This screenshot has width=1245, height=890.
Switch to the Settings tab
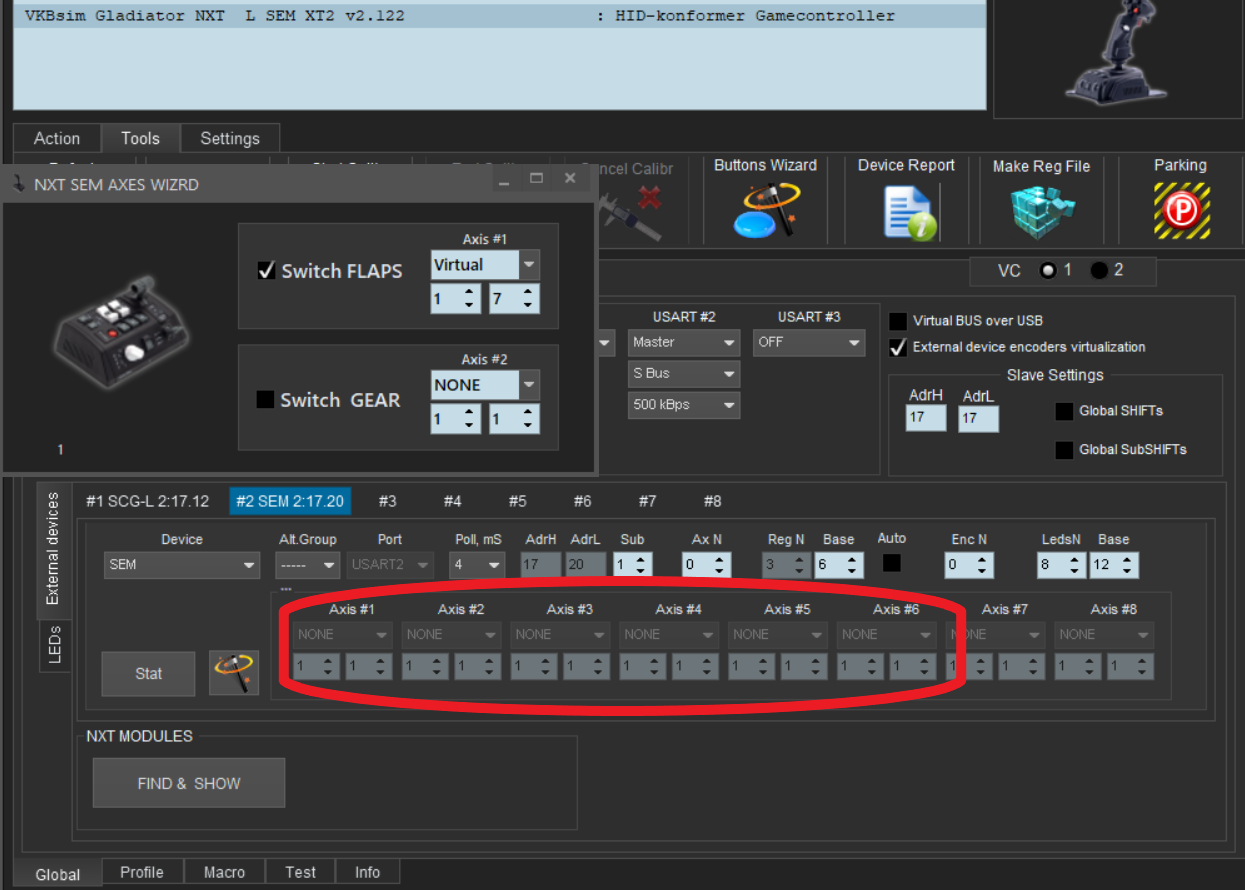pos(230,138)
